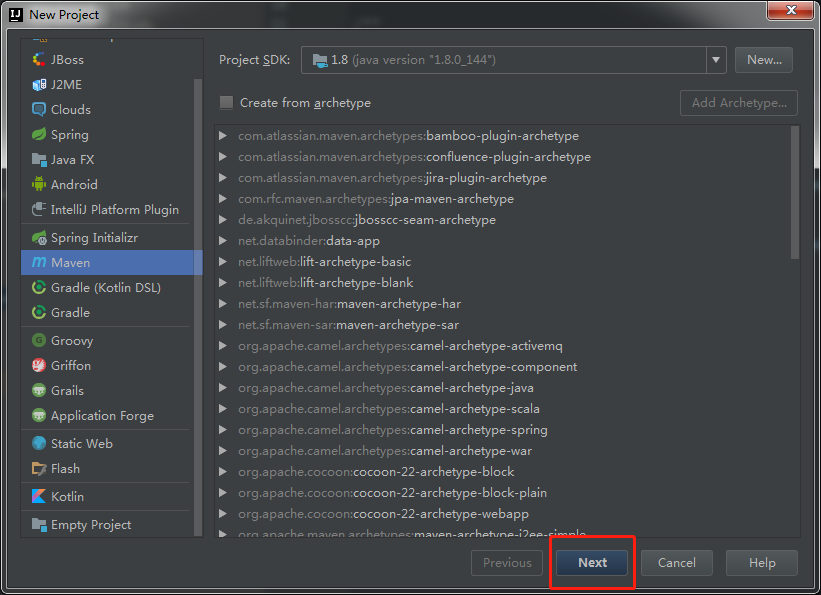The height and width of the screenshot is (595, 821).
Task: Select the cocoon-22-archetype-block-plain row
Action: click(x=503, y=492)
